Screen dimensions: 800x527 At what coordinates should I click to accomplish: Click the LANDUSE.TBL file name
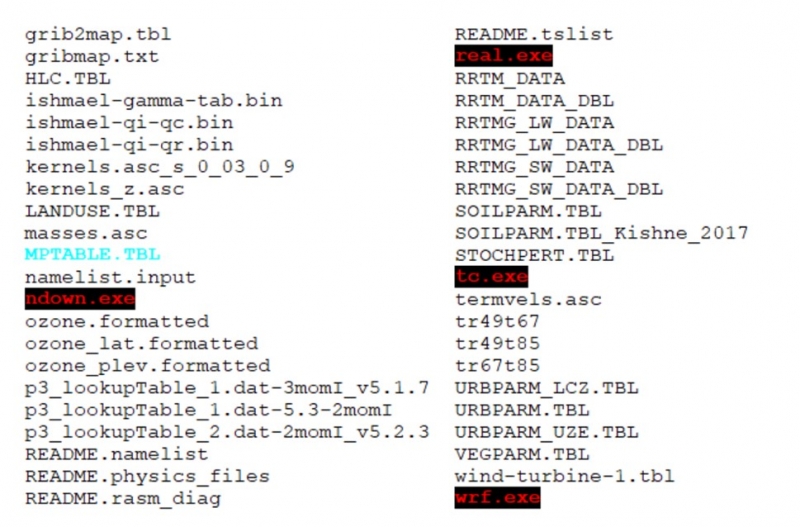pos(92,211)
